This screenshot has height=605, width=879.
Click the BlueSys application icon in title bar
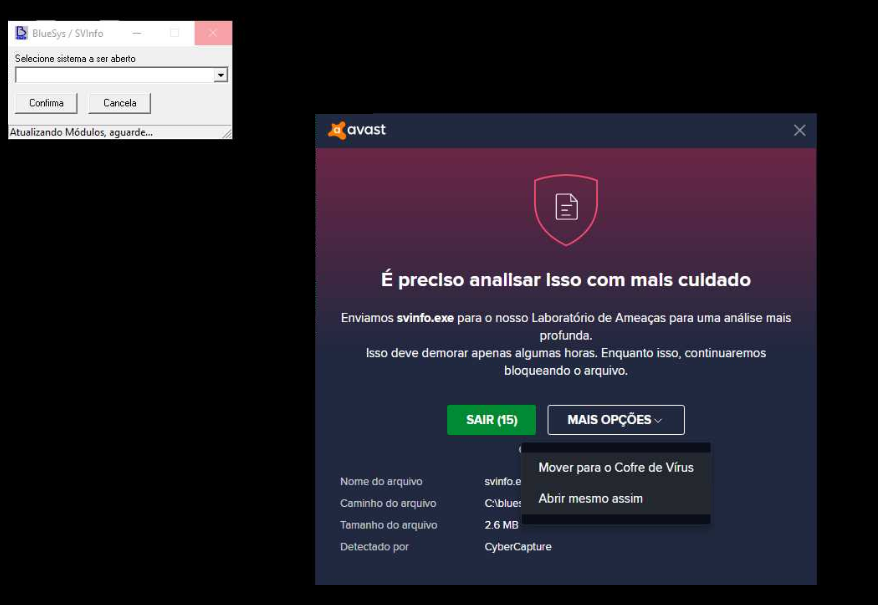[21, 33]
